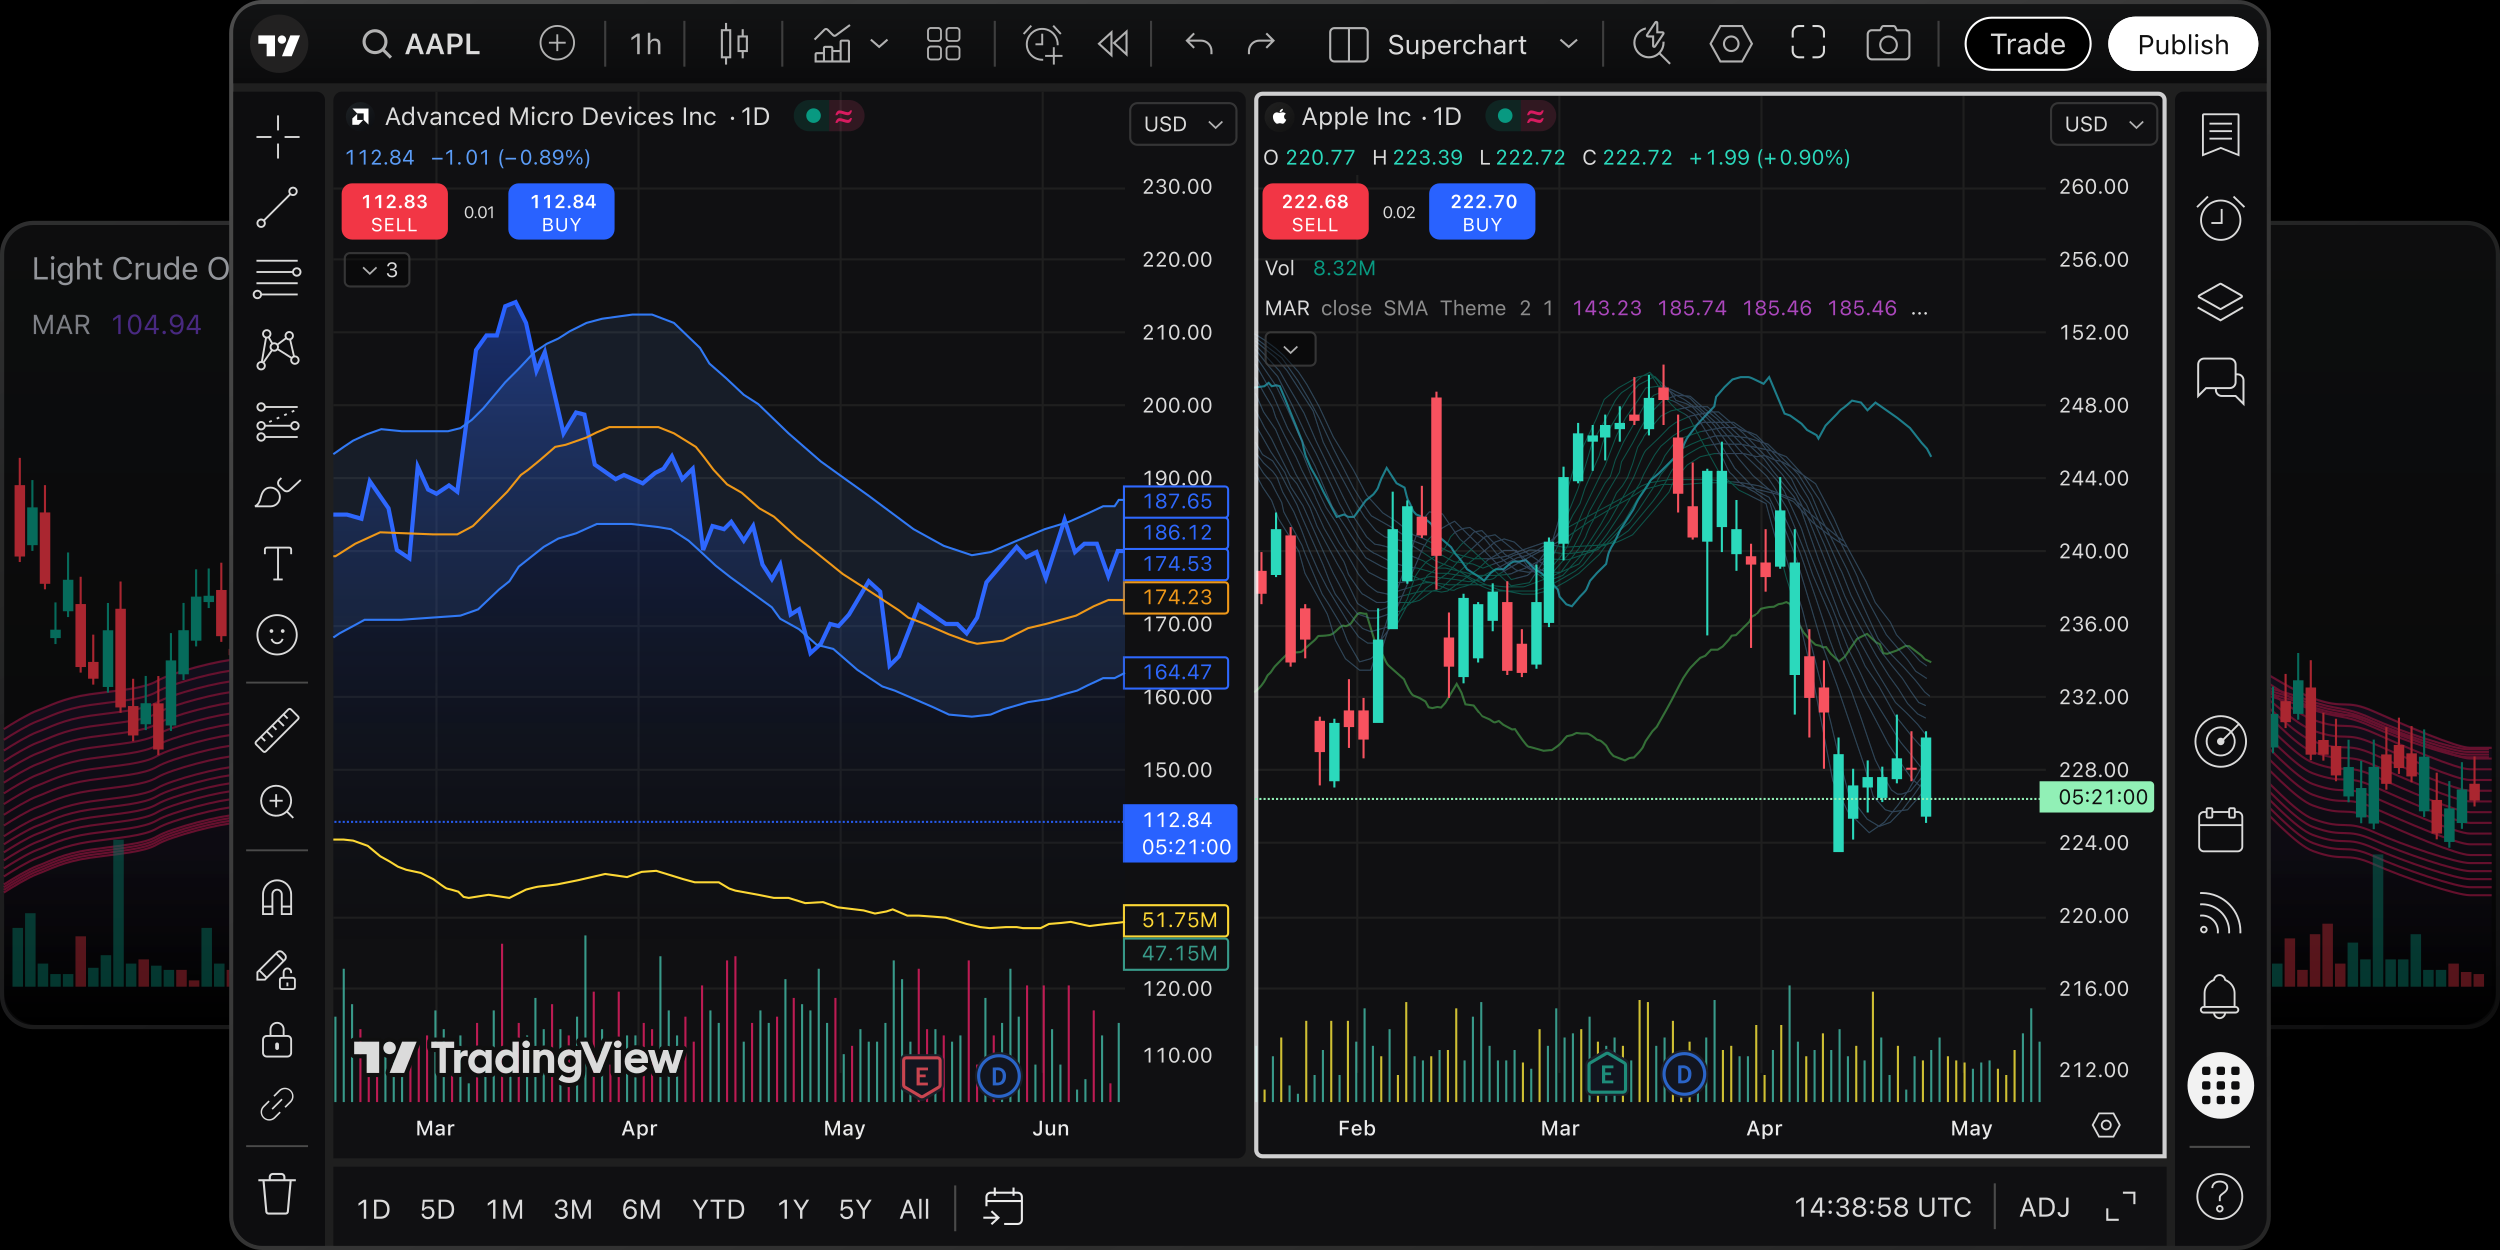
Task: Select the pattern drawing tool
Action: pyautogui.click(x=277, y=350)
